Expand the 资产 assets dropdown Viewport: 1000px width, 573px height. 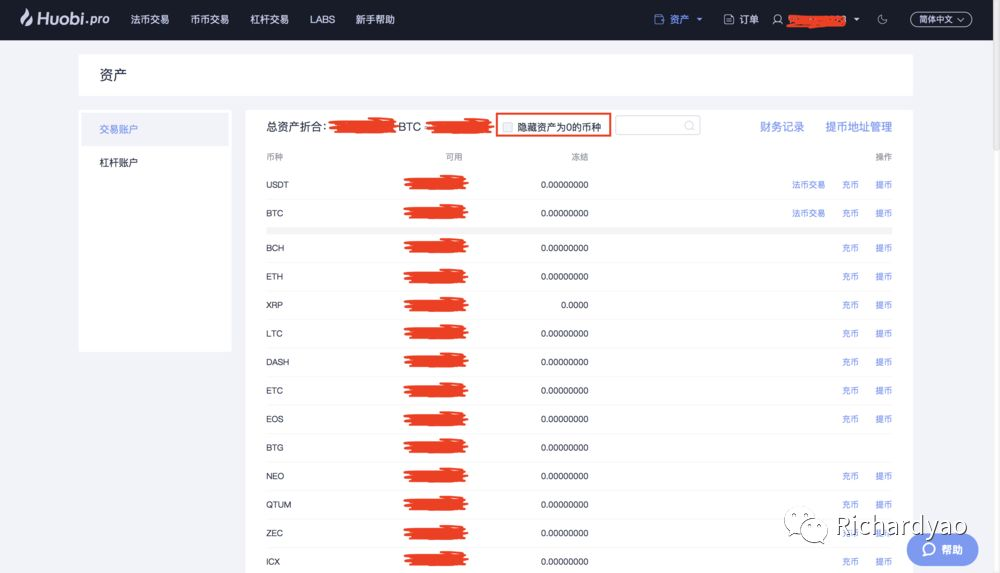point(678,19)
